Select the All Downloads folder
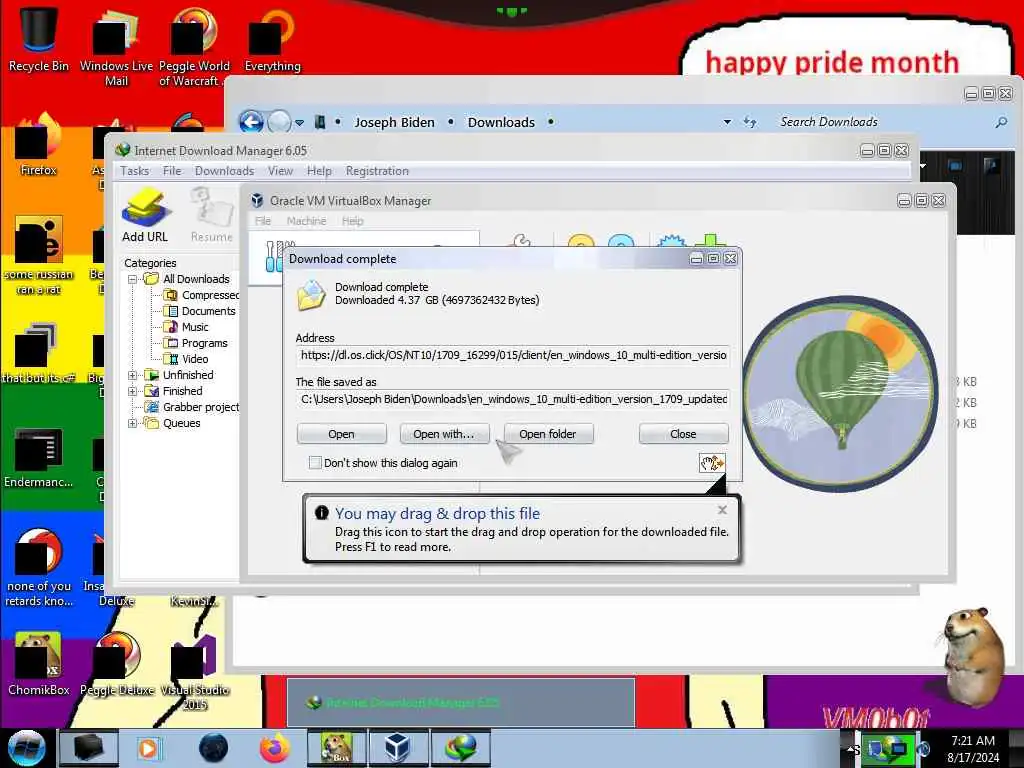 coord(187,279)
